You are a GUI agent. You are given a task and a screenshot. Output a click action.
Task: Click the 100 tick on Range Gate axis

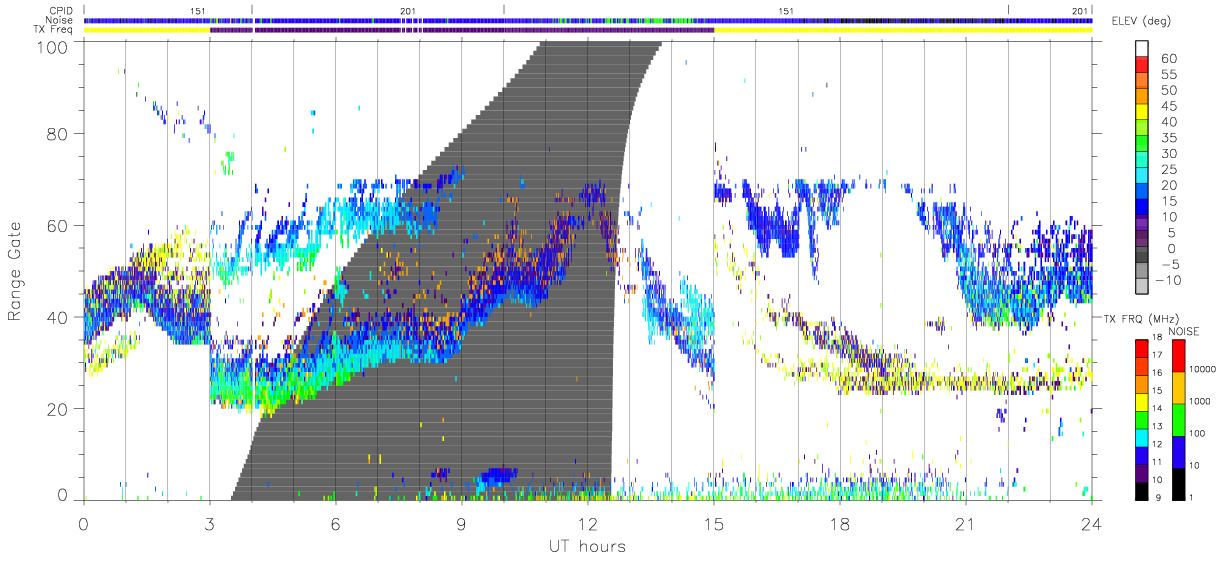pyautogui.click(x=51, y=47)
